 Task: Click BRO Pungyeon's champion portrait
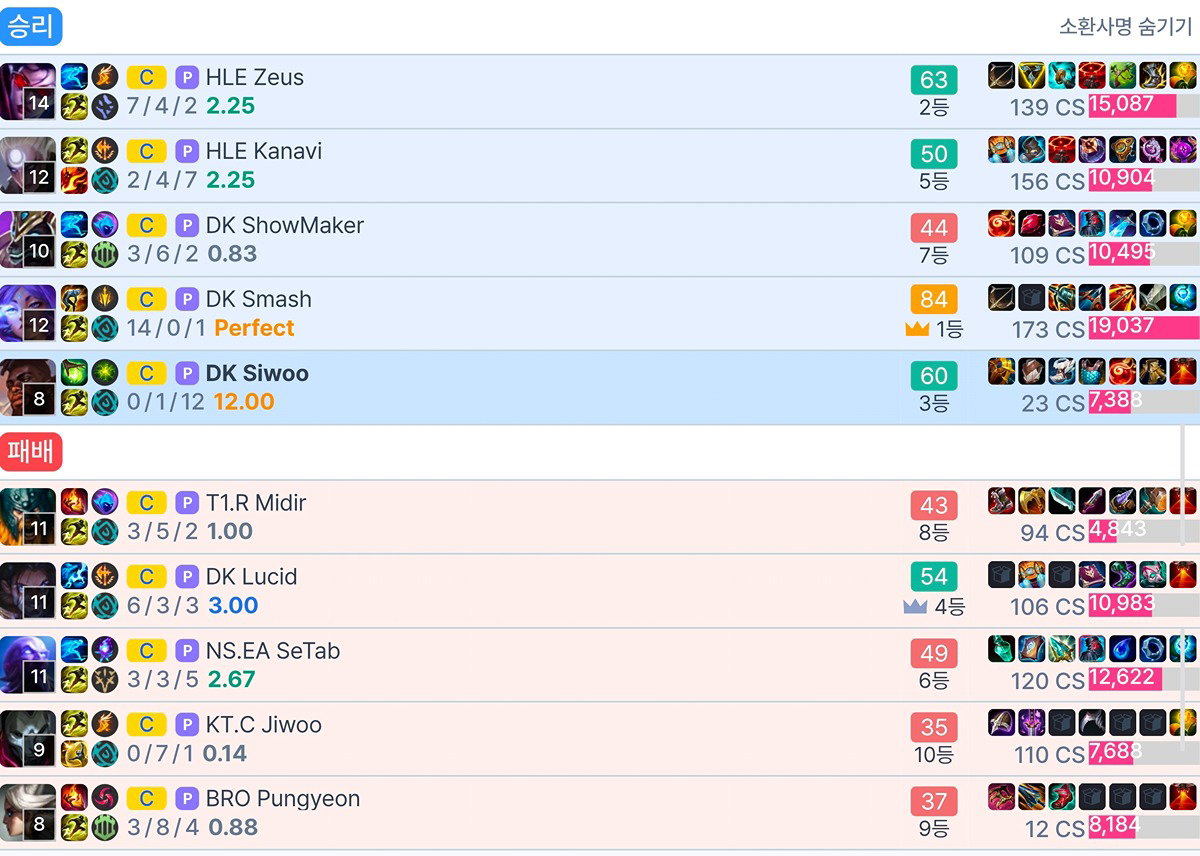(x=28, y=813)
